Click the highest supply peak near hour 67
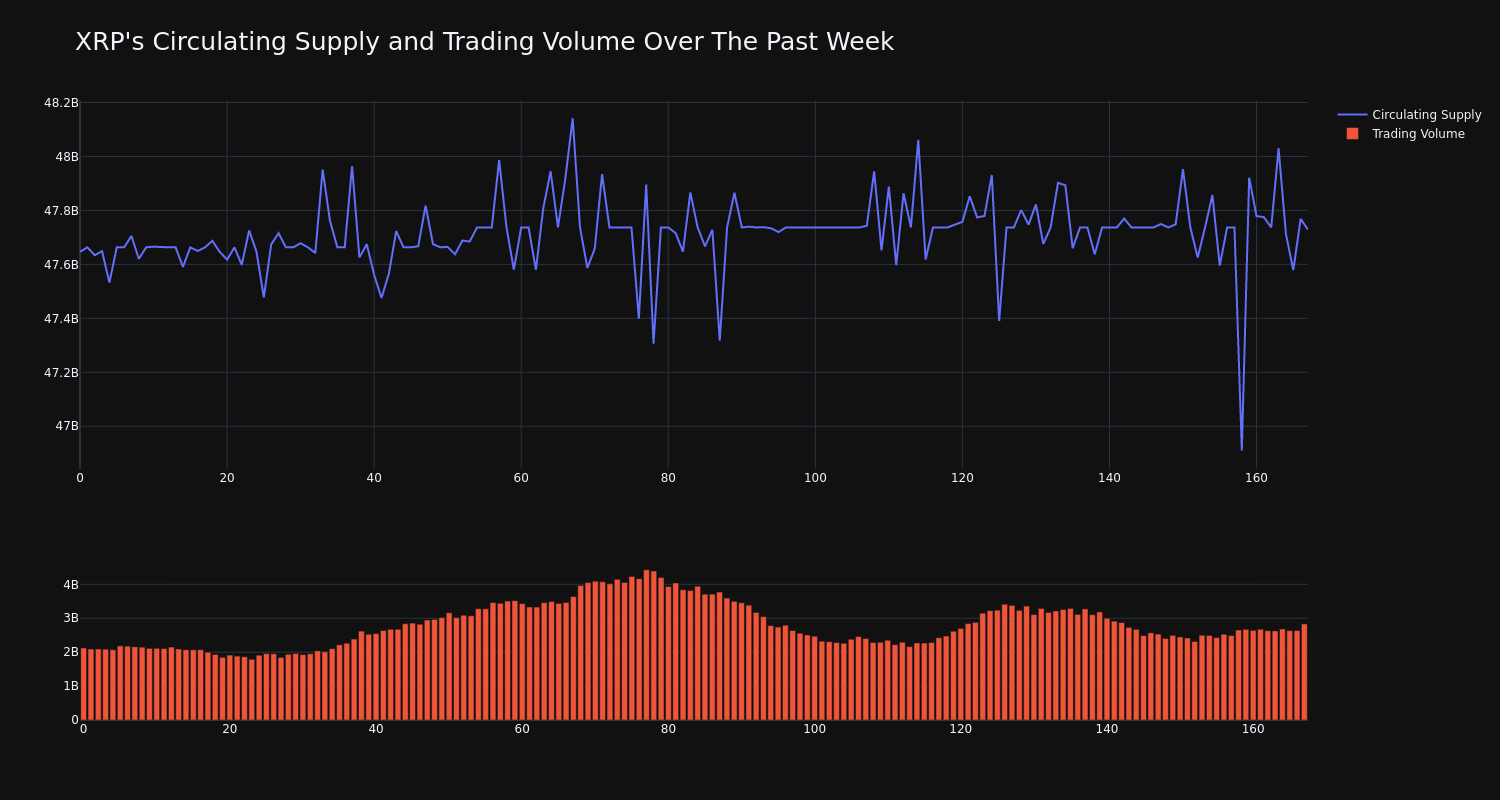 point(572,120)
